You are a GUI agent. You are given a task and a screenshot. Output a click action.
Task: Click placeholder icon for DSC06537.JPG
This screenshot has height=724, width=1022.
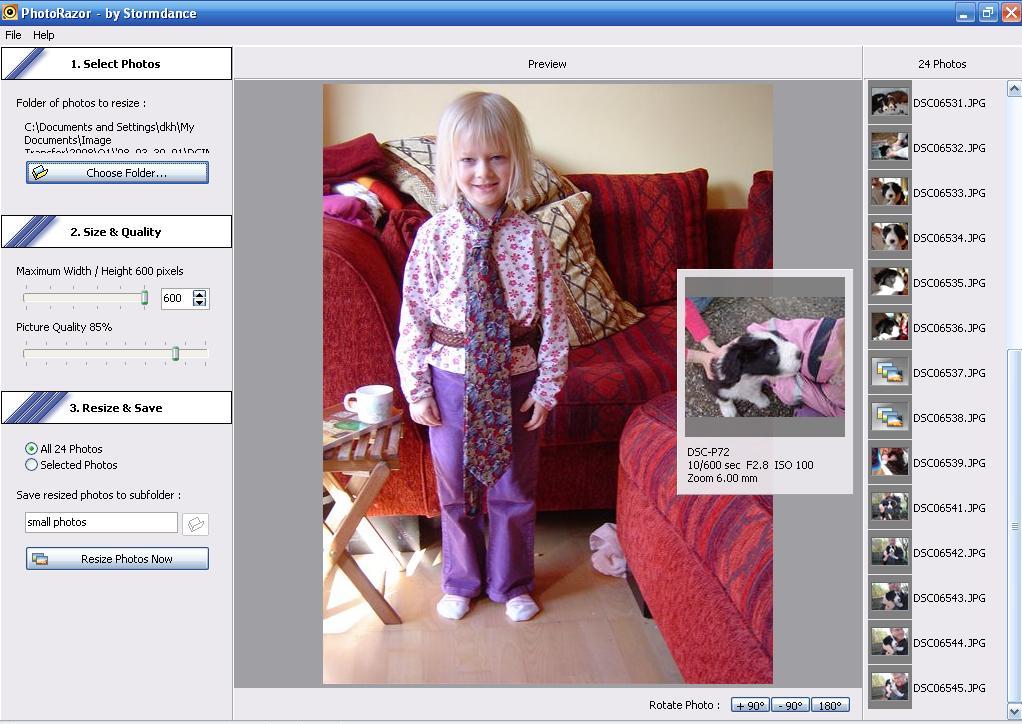coord(890,372)
